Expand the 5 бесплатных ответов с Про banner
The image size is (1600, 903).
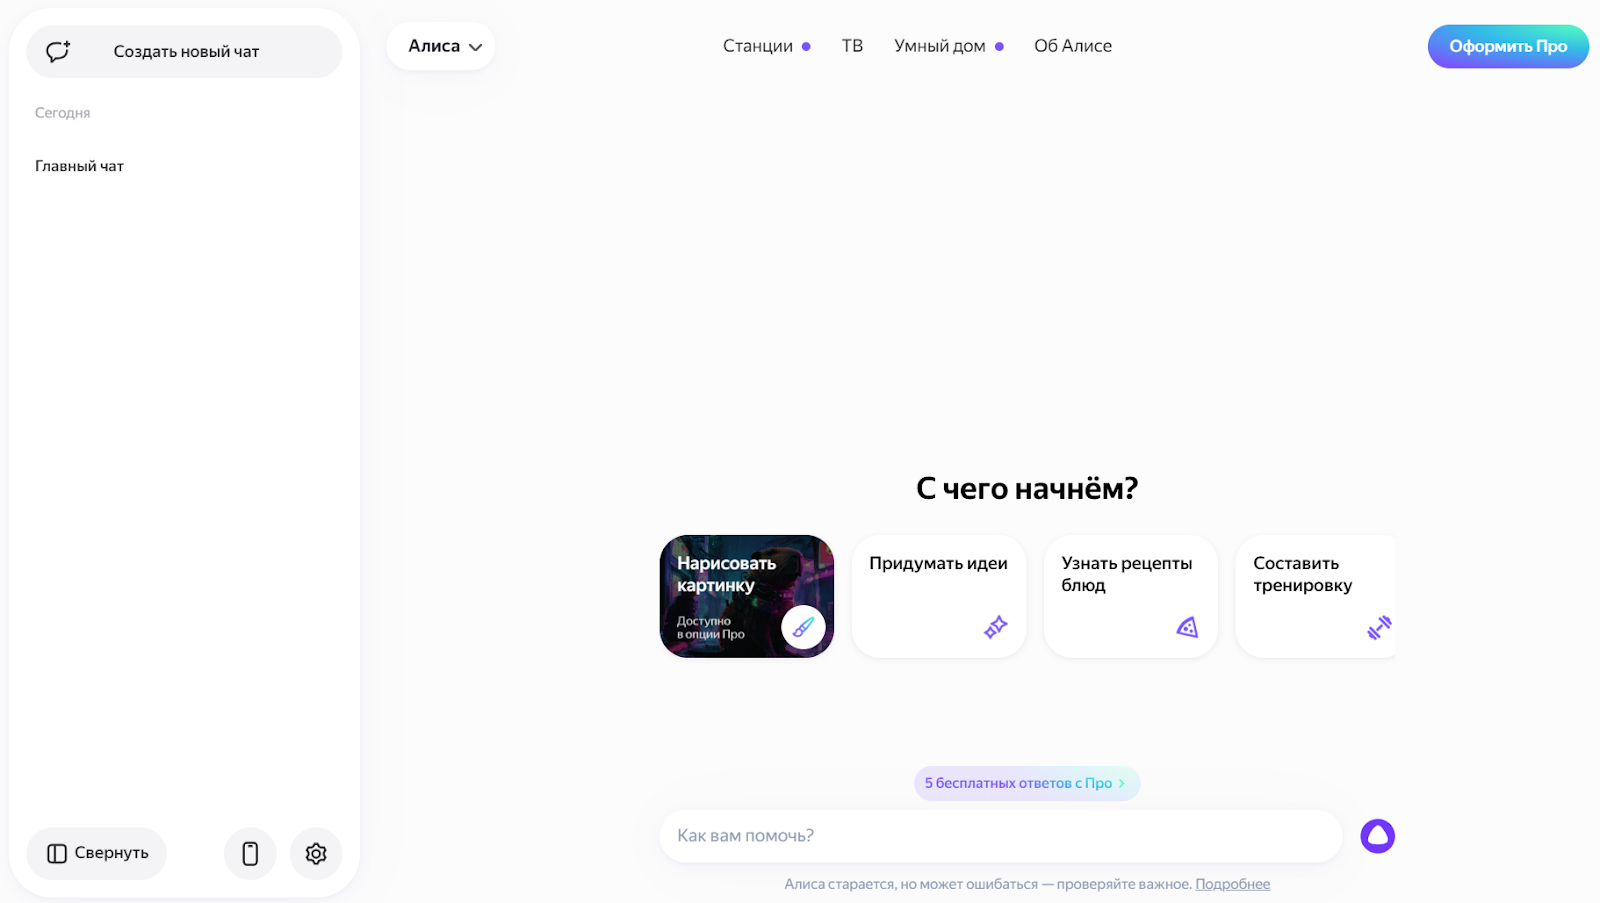click(x=1027, y=783)
